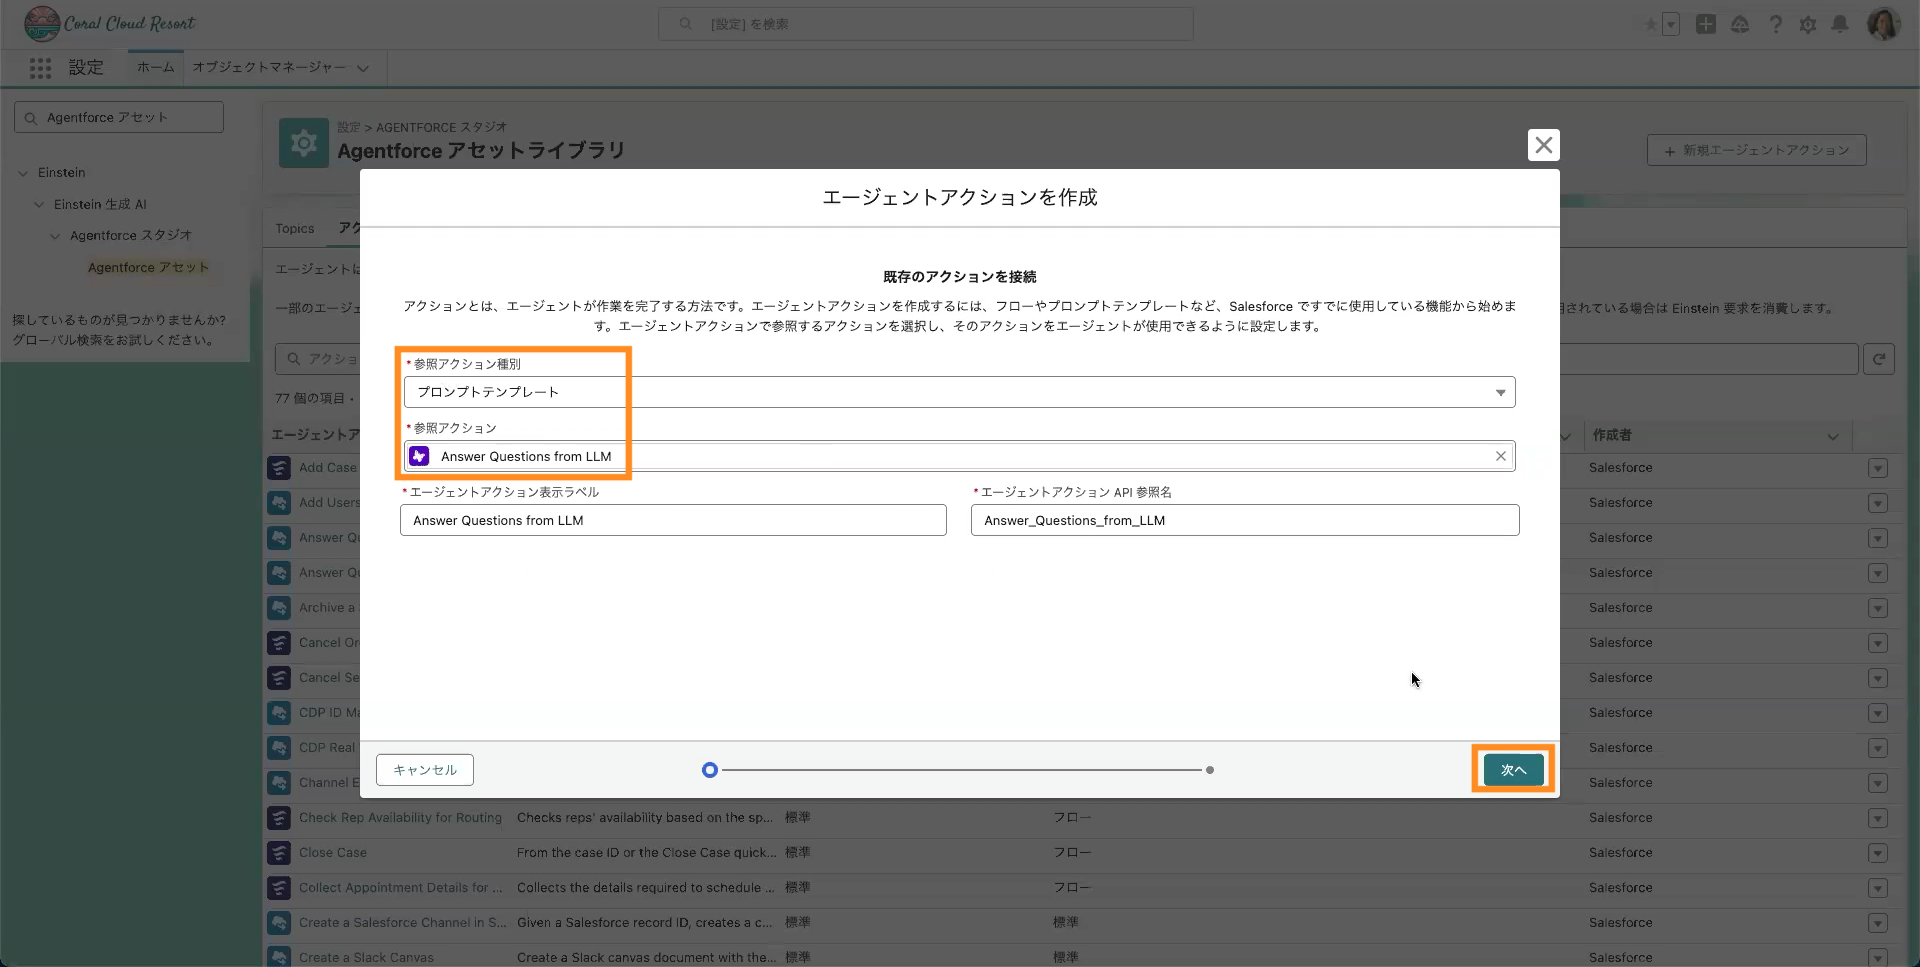This screenshot has width=1920, height=967.
Task: Select Agentforce アセット in the sidebar
Action: click(x=148, y=267)
